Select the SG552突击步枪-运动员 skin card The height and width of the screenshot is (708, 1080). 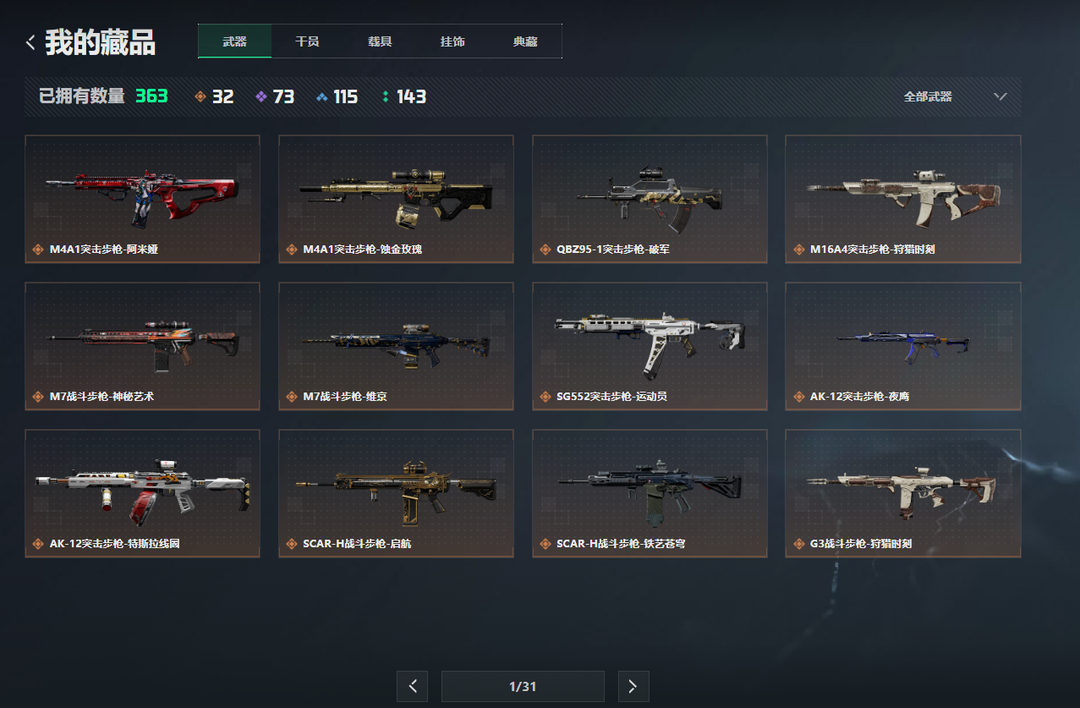pos(650,346)
